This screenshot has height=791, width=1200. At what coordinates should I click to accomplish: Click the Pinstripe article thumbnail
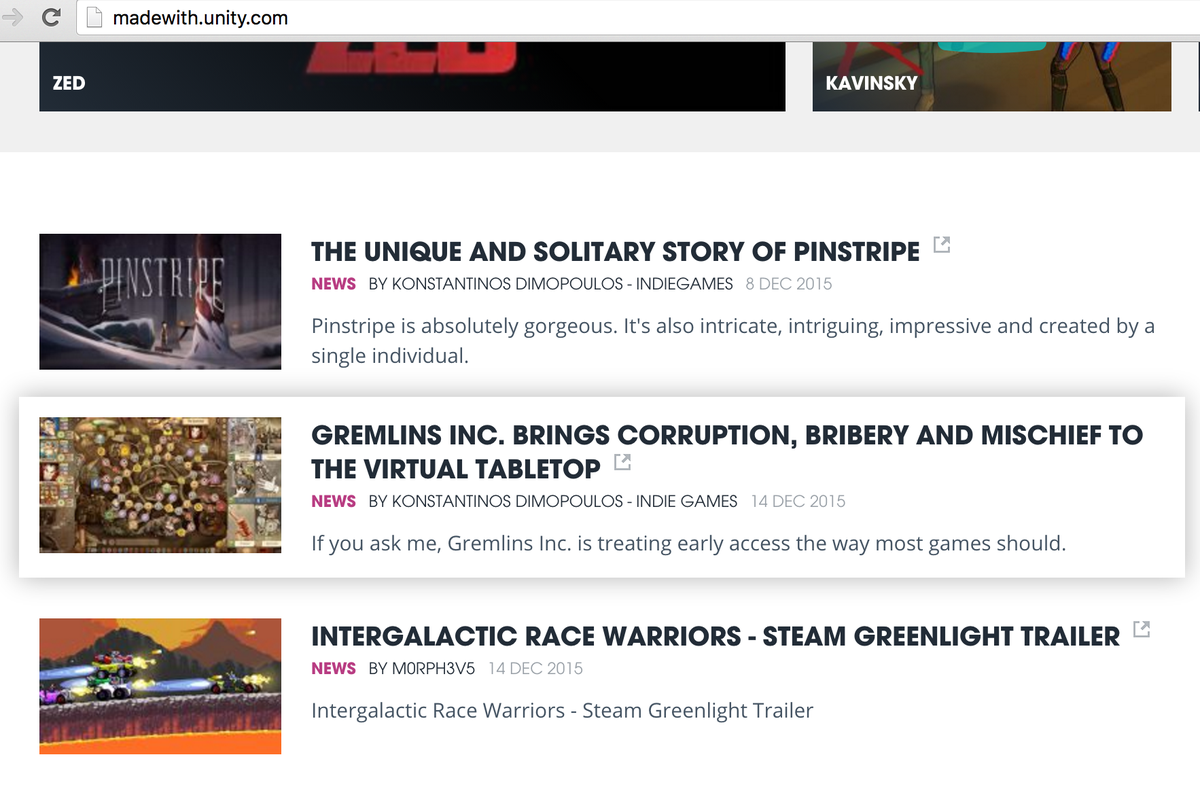click(x=160, y=302)
